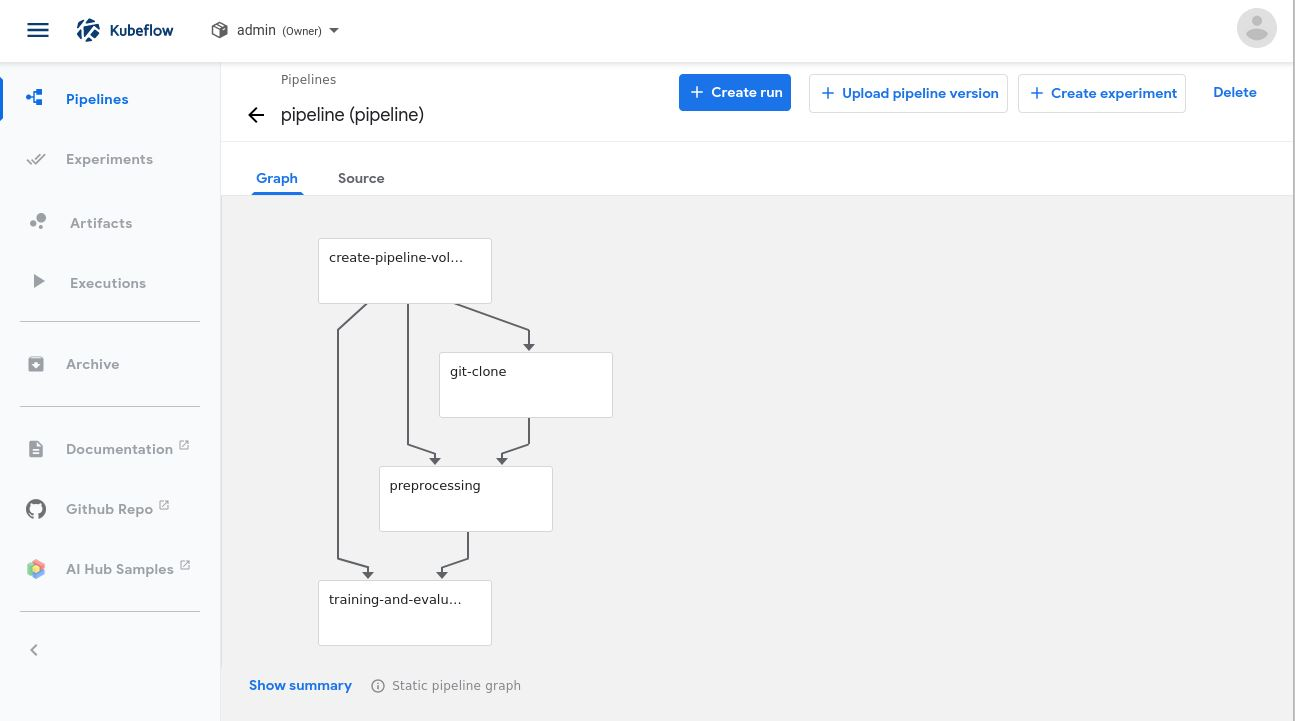Click the Artifacts sidebar icon

tap(38, 222)
